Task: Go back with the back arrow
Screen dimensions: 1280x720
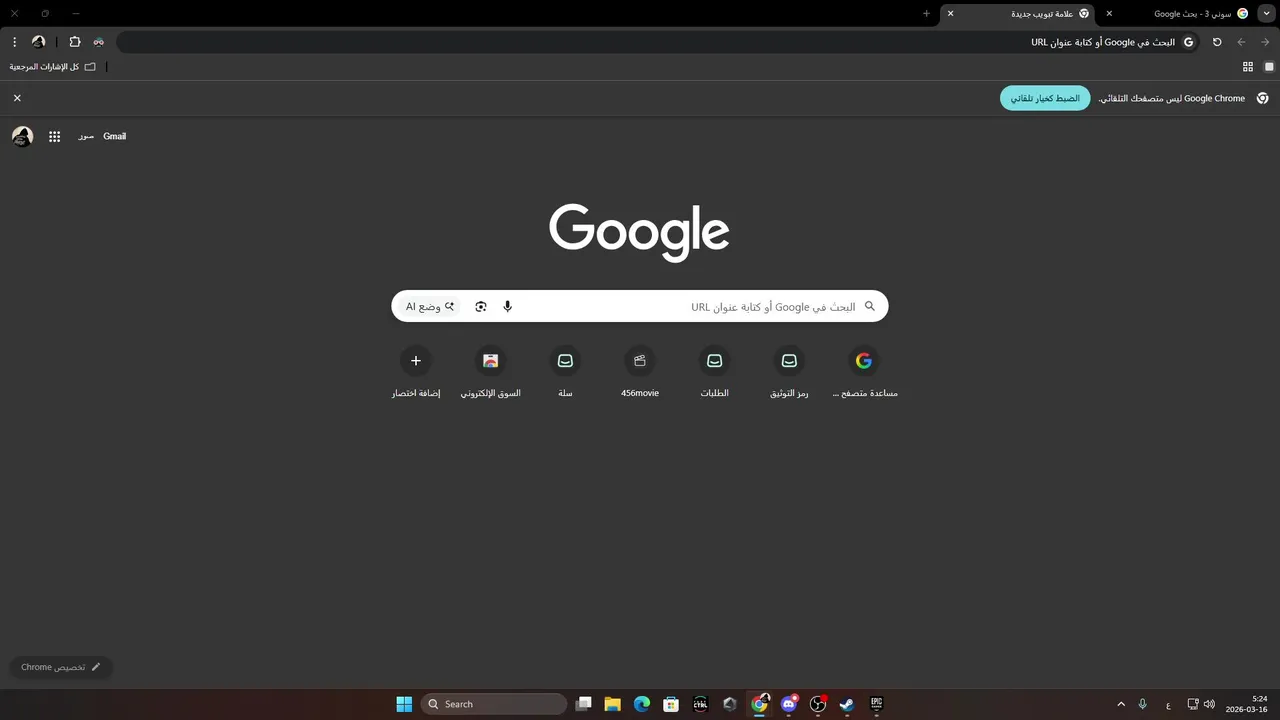Action: coord(1241,42)
